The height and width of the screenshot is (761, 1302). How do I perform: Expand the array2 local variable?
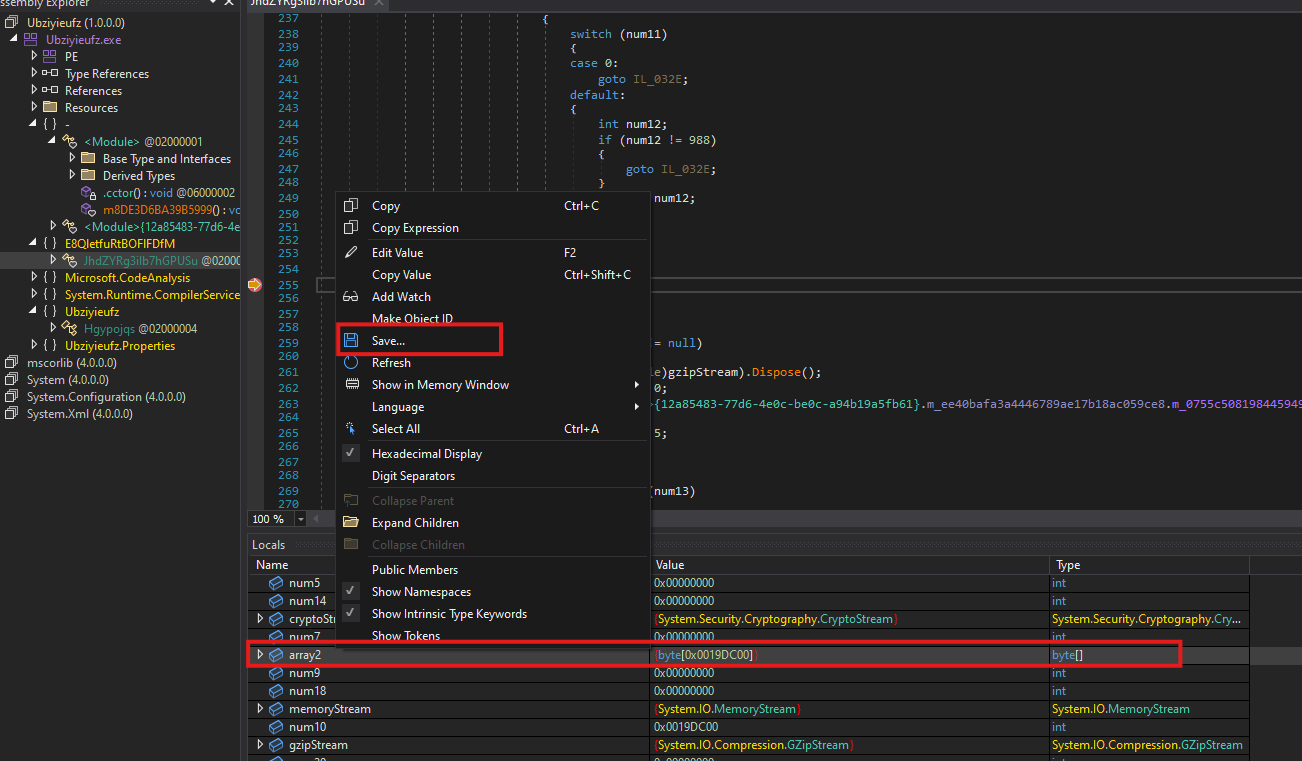point(261,655)
